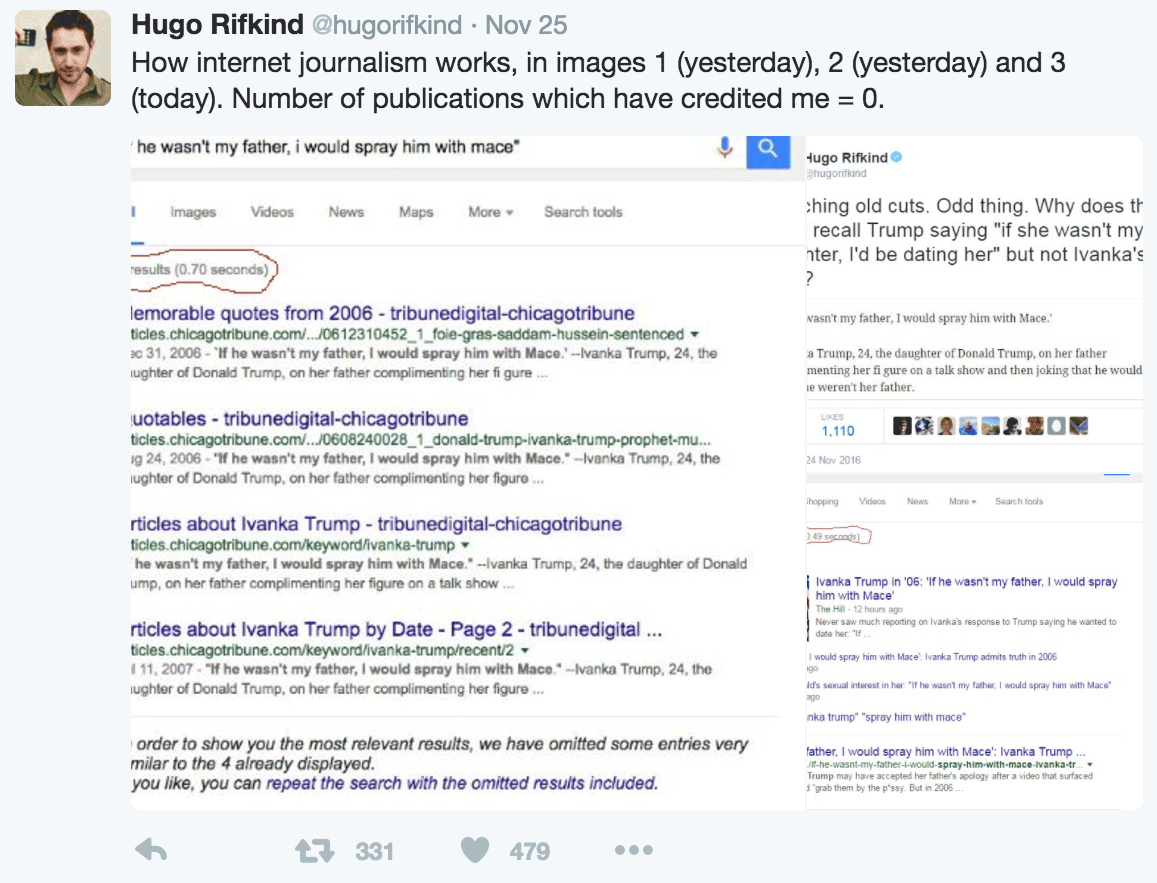Click the 24 Nov 2016 date
The height and width of the screenshot is (883, 1157).
point(833,460)
